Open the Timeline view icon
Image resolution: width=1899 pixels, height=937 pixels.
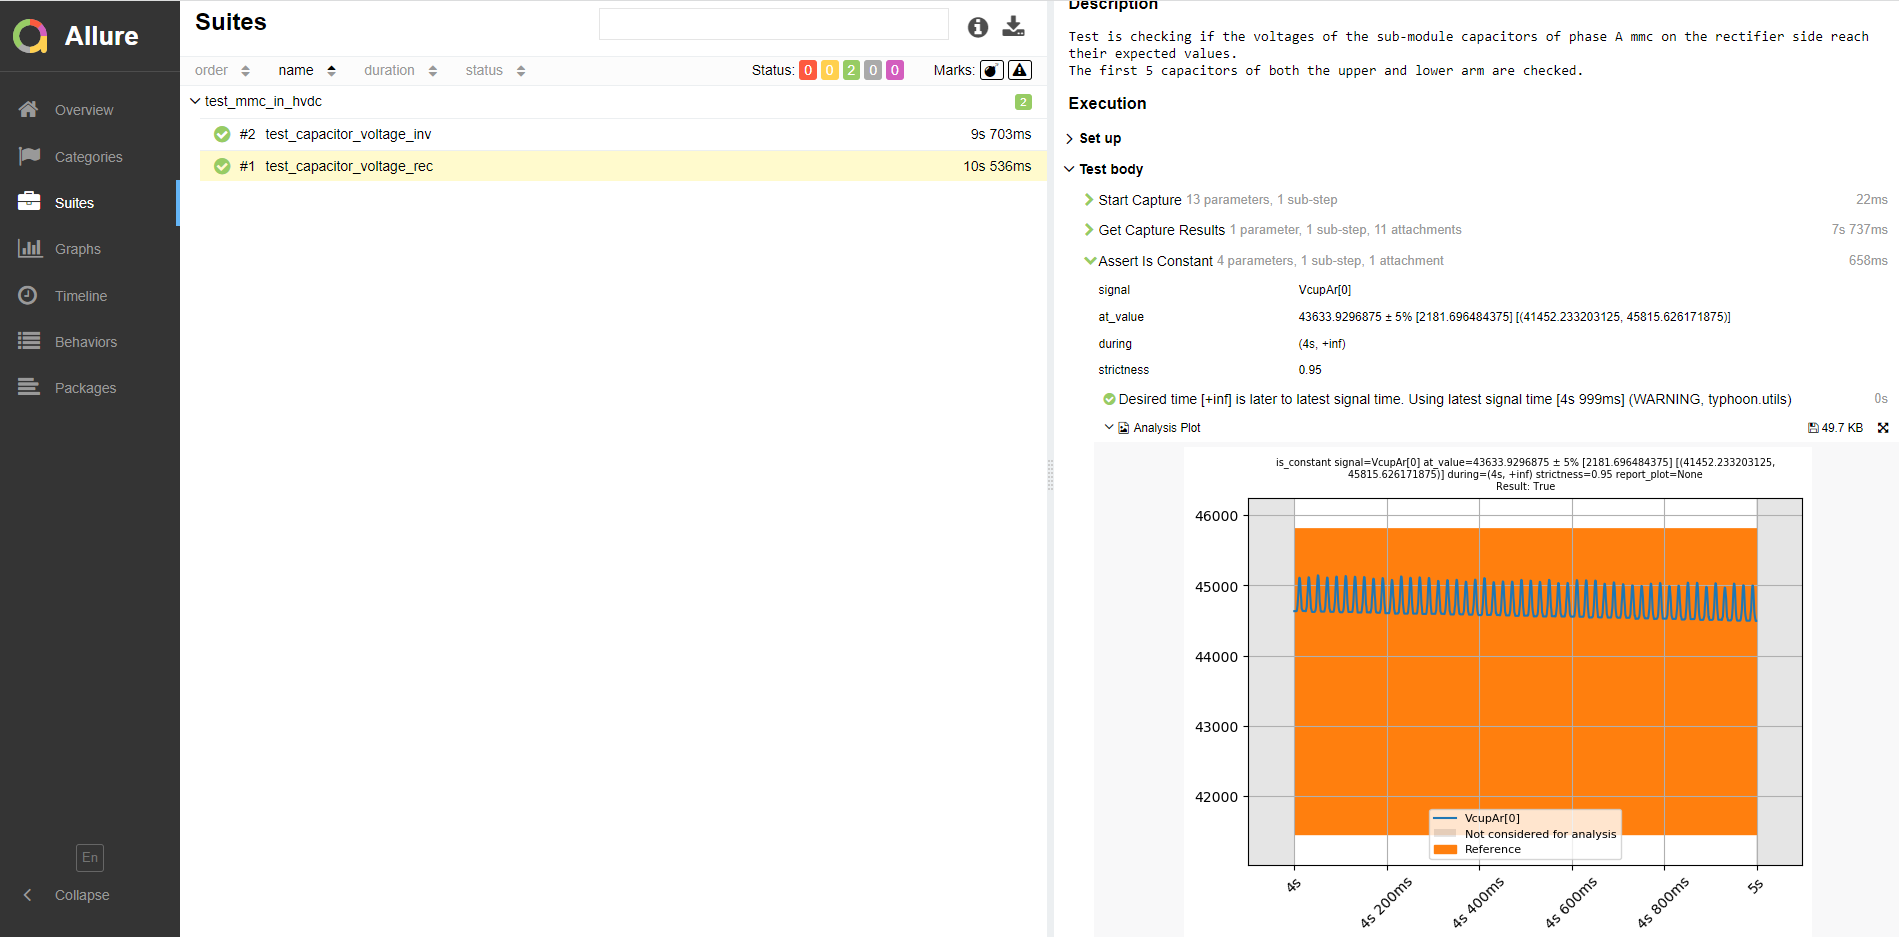coord(29,296)
